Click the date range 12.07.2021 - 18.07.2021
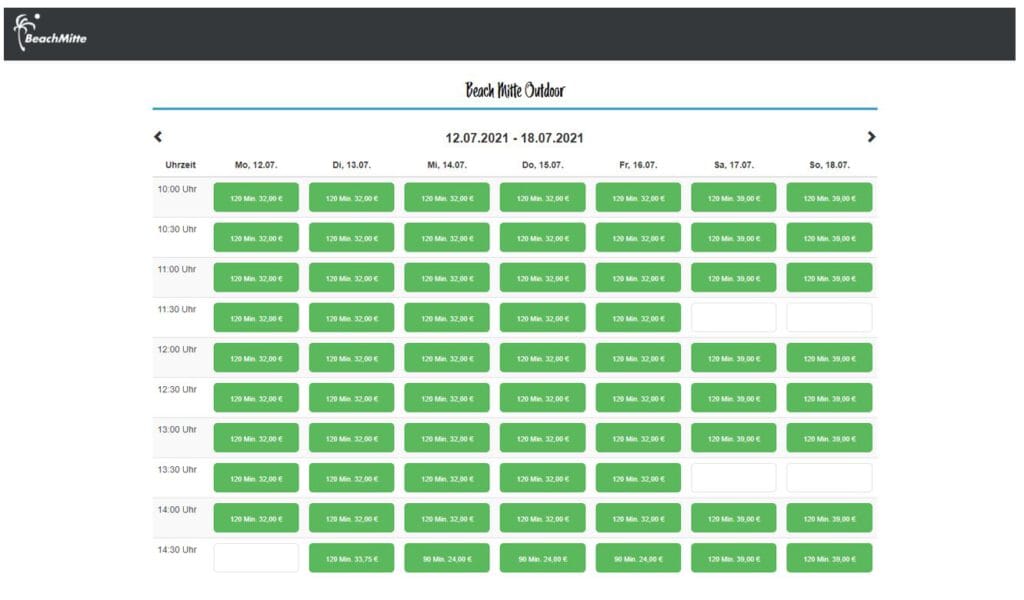Viewport: 1024px width, 600px height. click(x=514, y=137)
